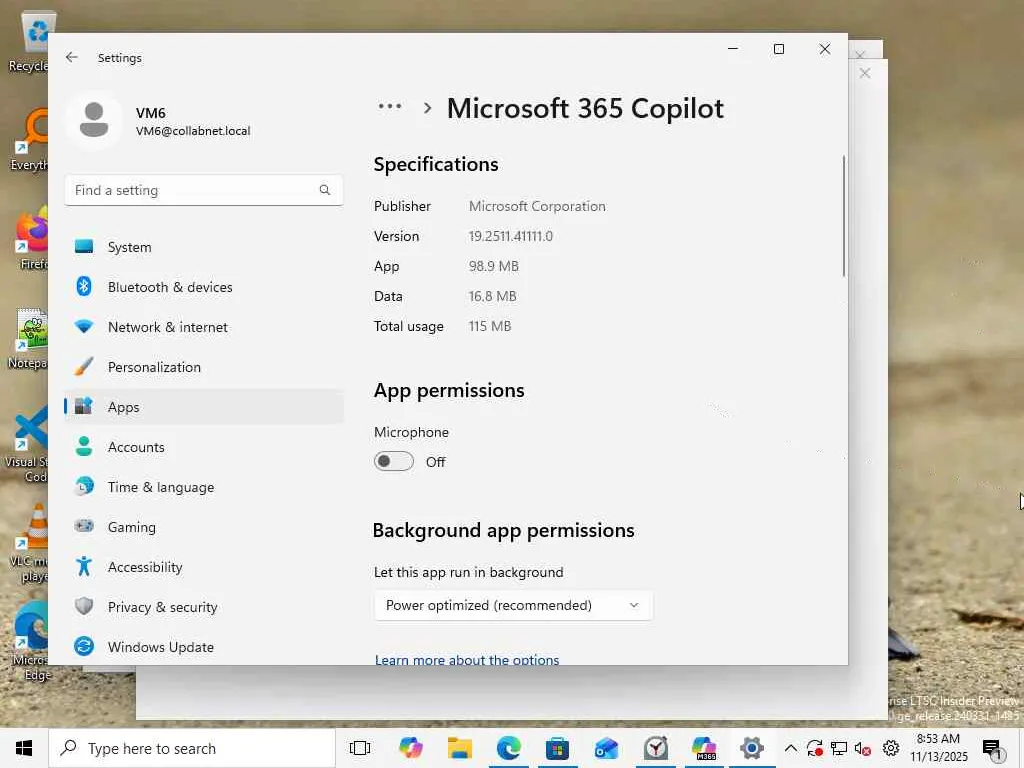Click the taskbar search box
This screenshot has height=768, width=1024.
tap(192, 748)
